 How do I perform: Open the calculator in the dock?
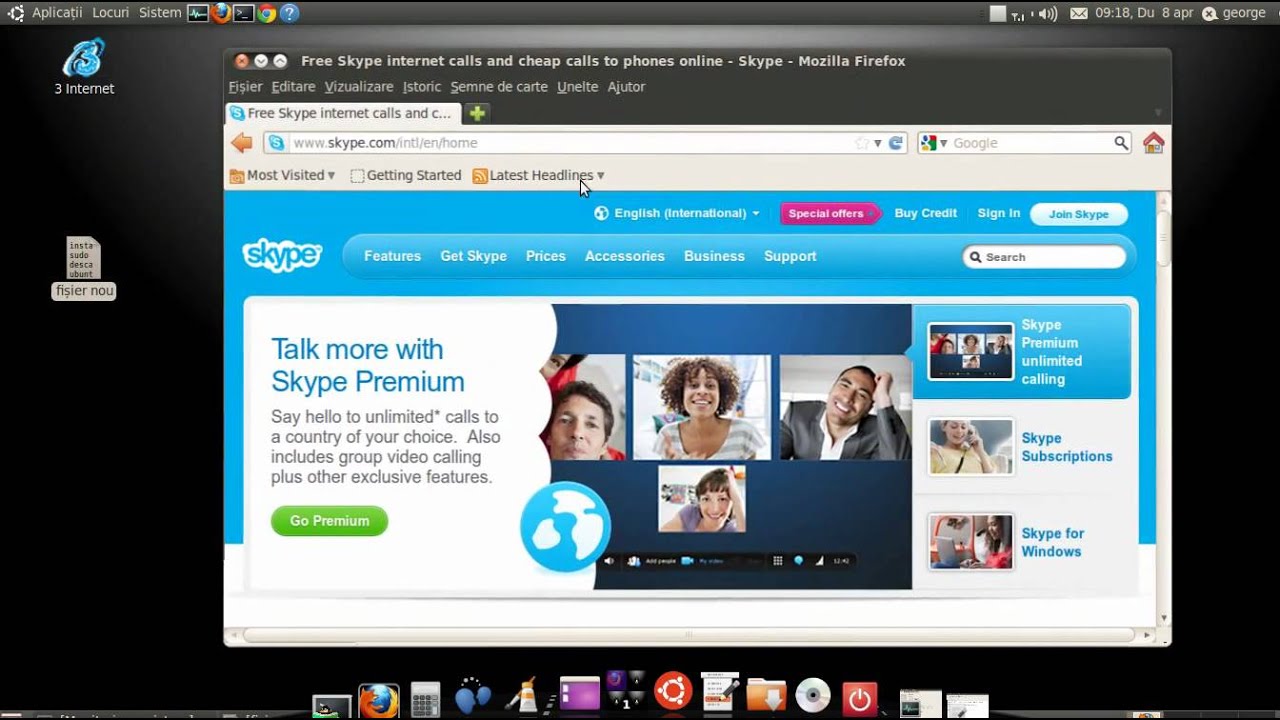point(425,701)
